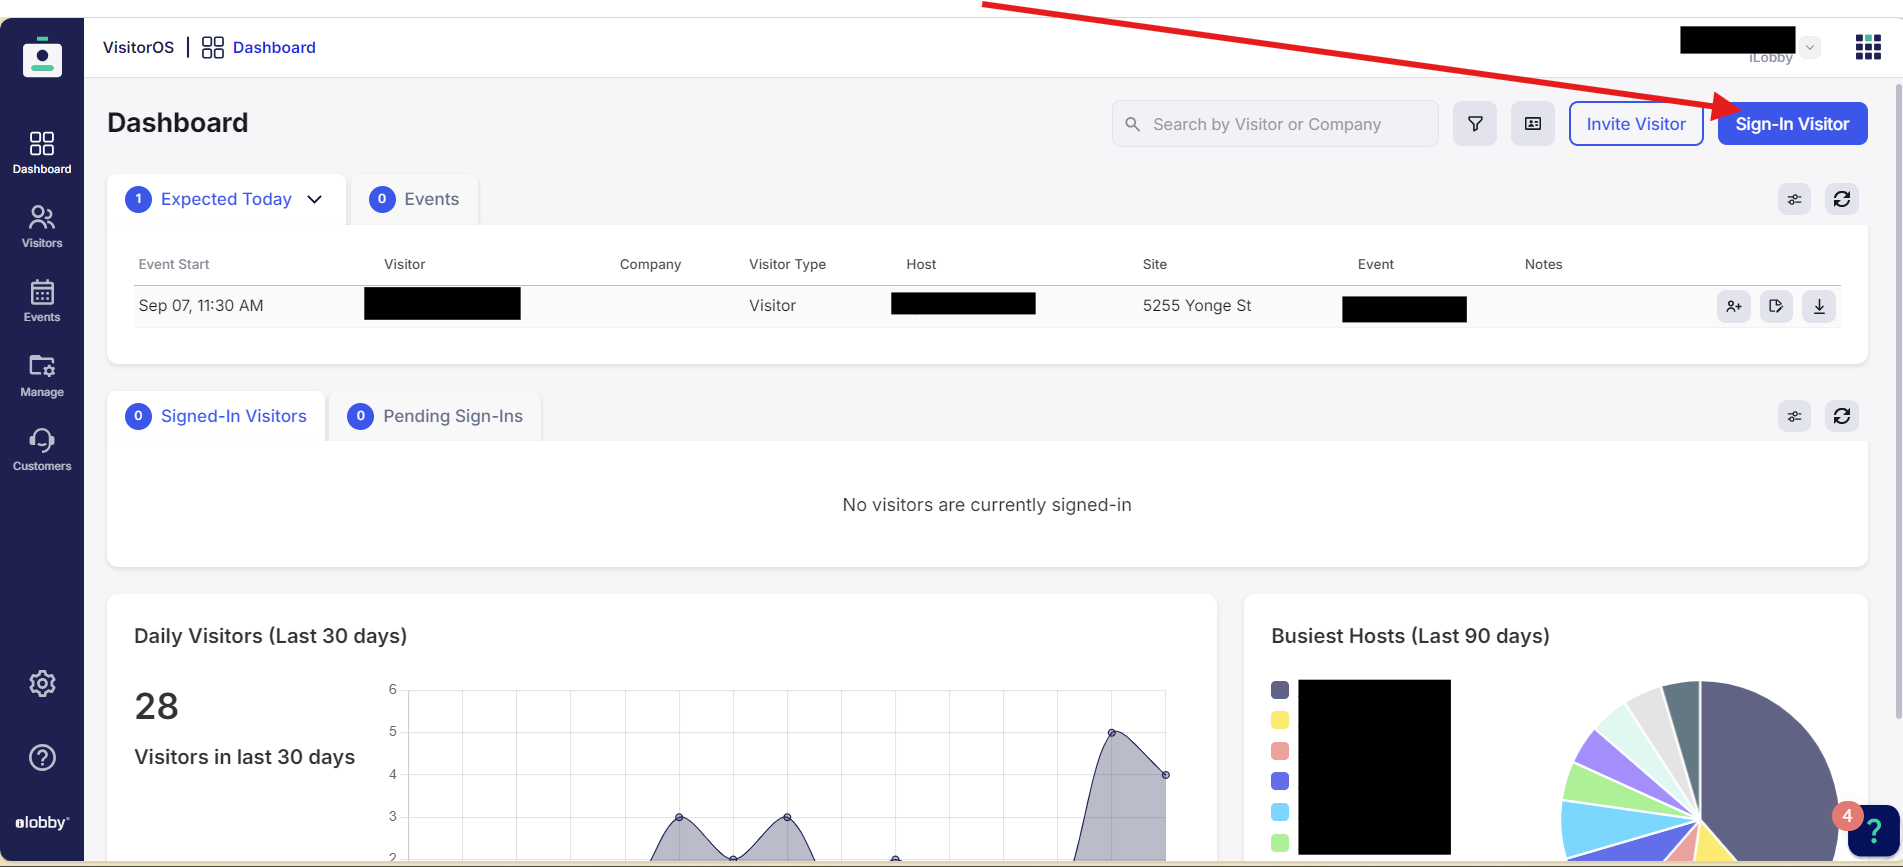The image size is (1903, 867).
Task: Click the ilobby wordmark at sidebar bottom
Action: coord(42,823)
